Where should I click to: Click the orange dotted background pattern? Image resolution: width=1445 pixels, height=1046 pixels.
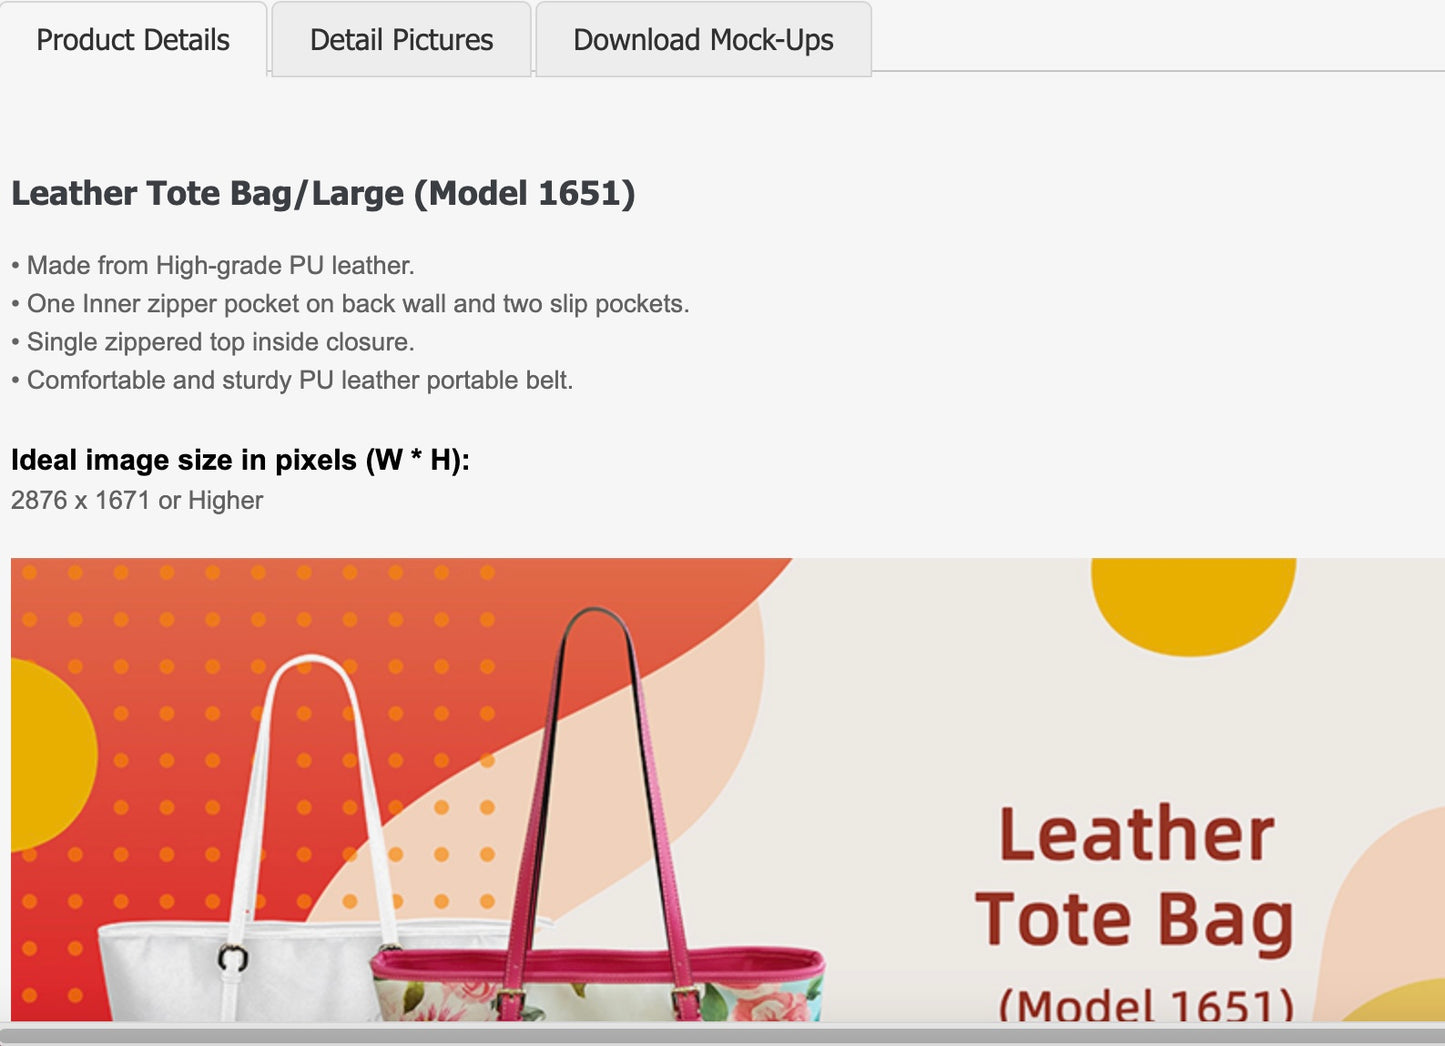(150, 680)
